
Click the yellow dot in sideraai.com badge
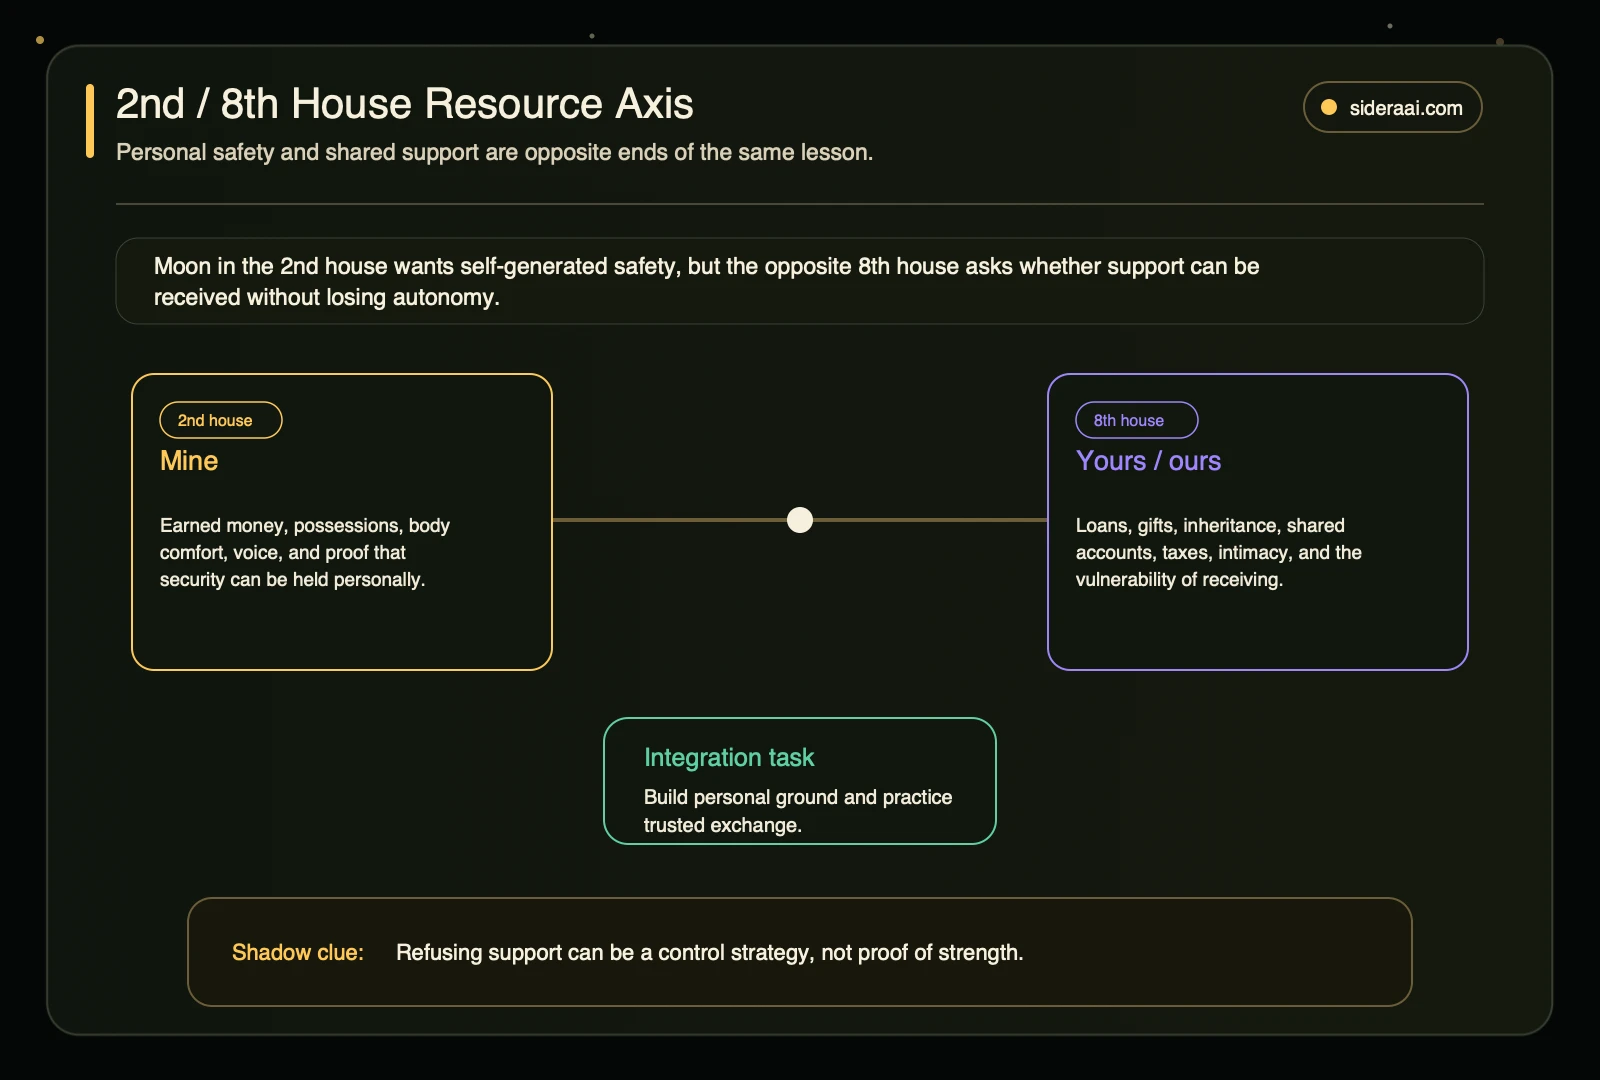tap(1329, 108)
